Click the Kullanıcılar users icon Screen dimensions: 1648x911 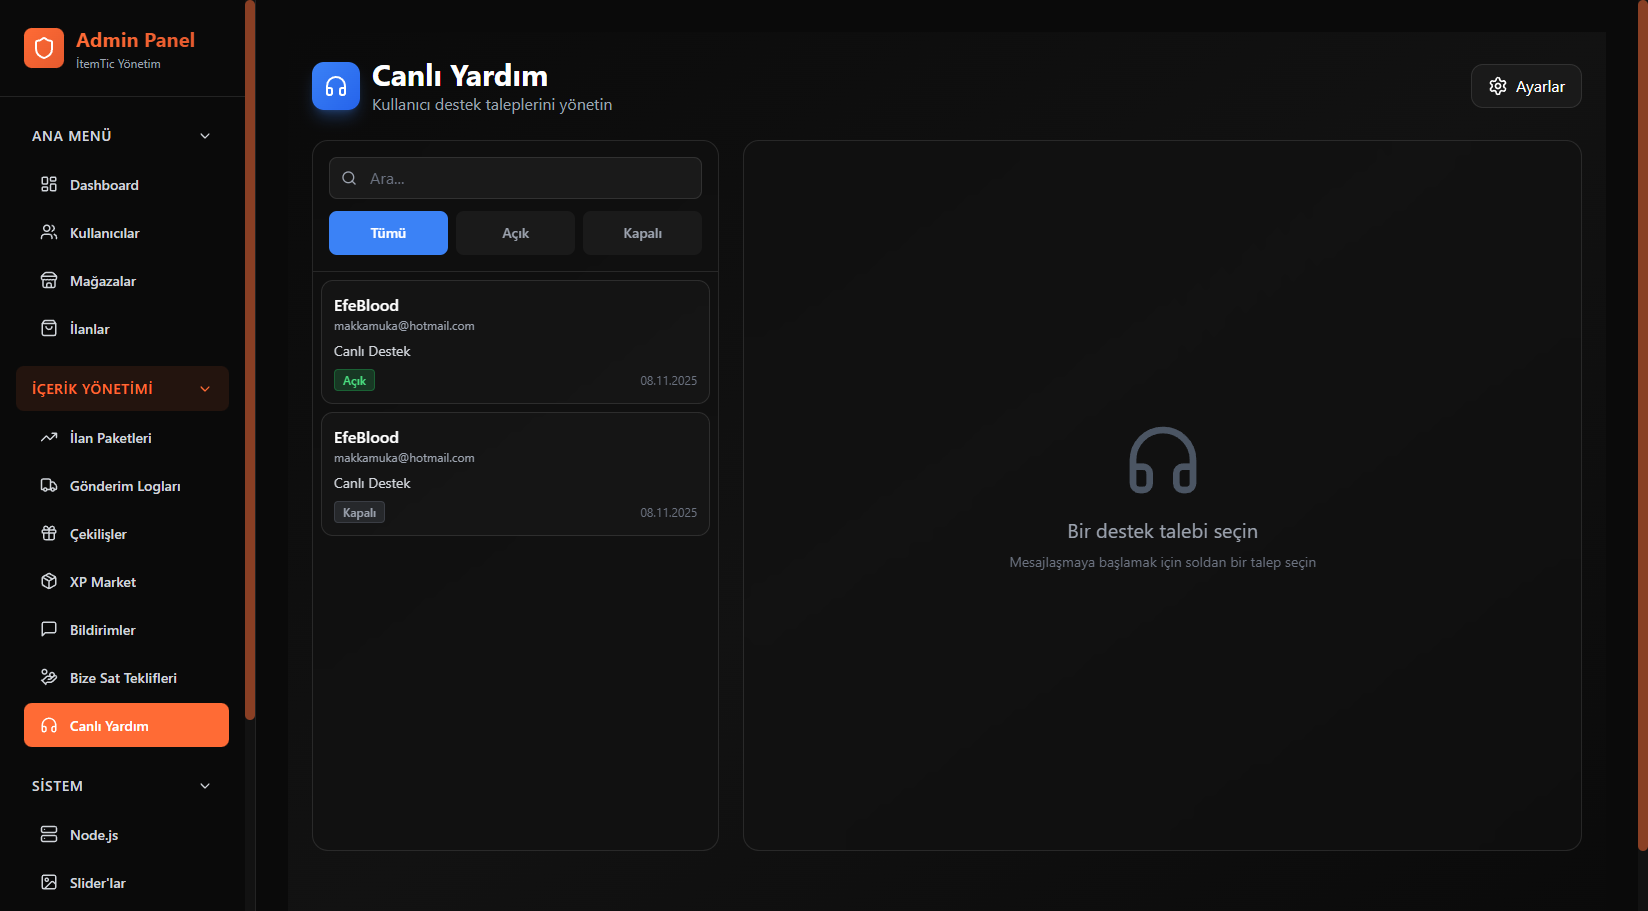(x=48, y=232)
